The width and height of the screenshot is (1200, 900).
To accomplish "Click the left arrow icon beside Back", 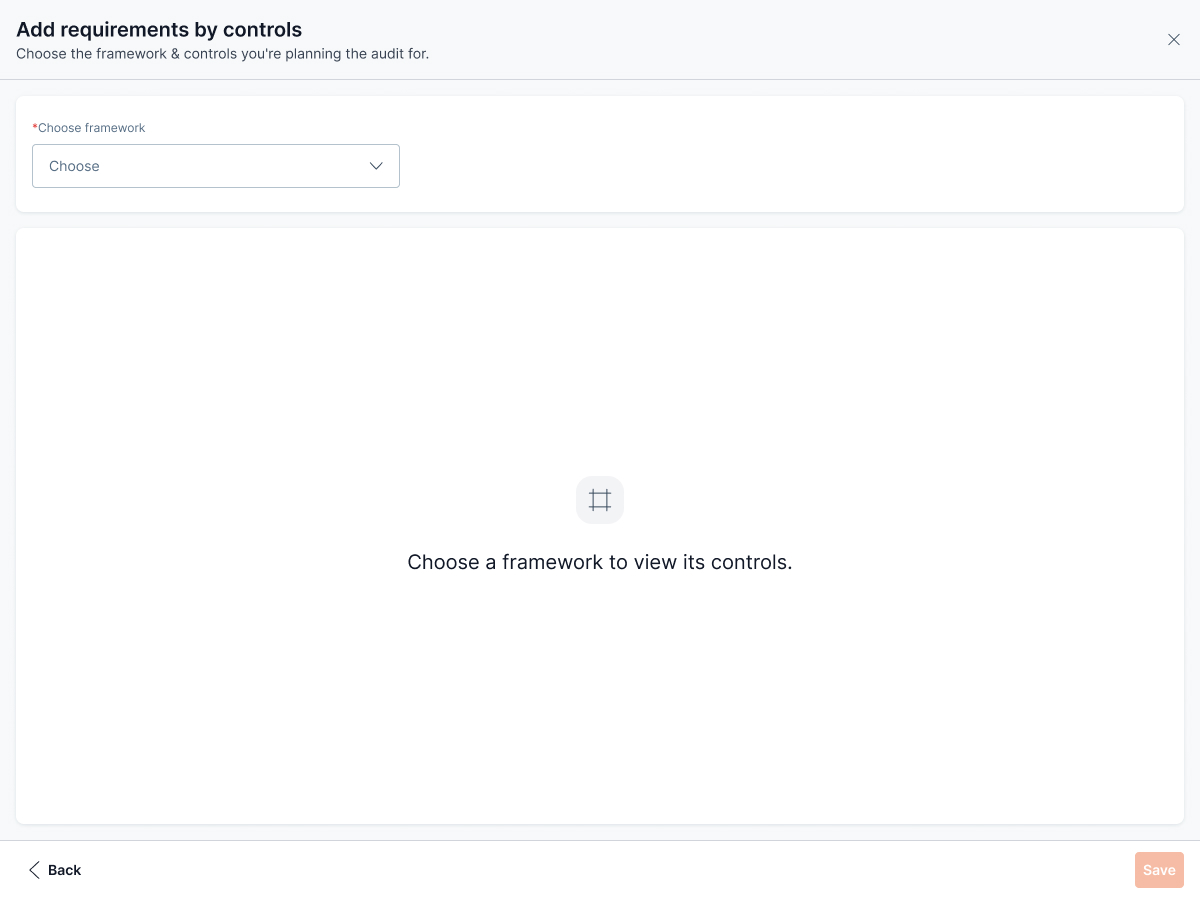I will pyautogui.click(x=35, y=870).
